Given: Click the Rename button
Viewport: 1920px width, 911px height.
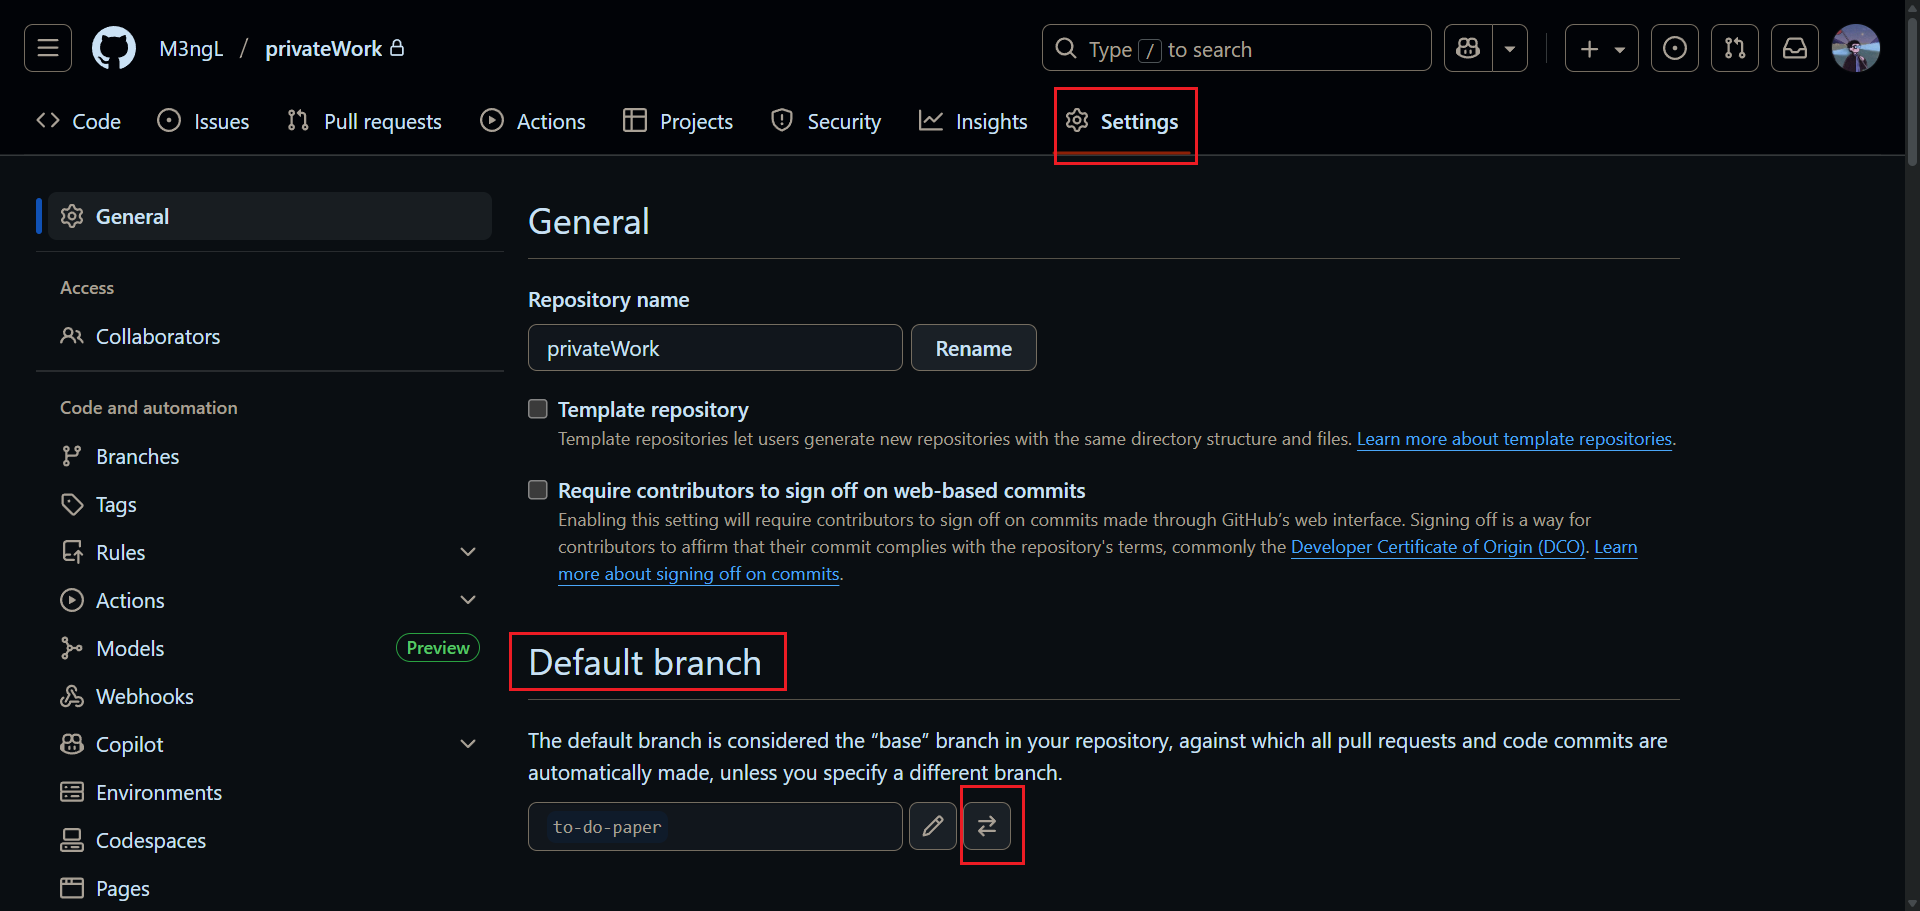Looking at the screenshot, I should tap(973, 348).
